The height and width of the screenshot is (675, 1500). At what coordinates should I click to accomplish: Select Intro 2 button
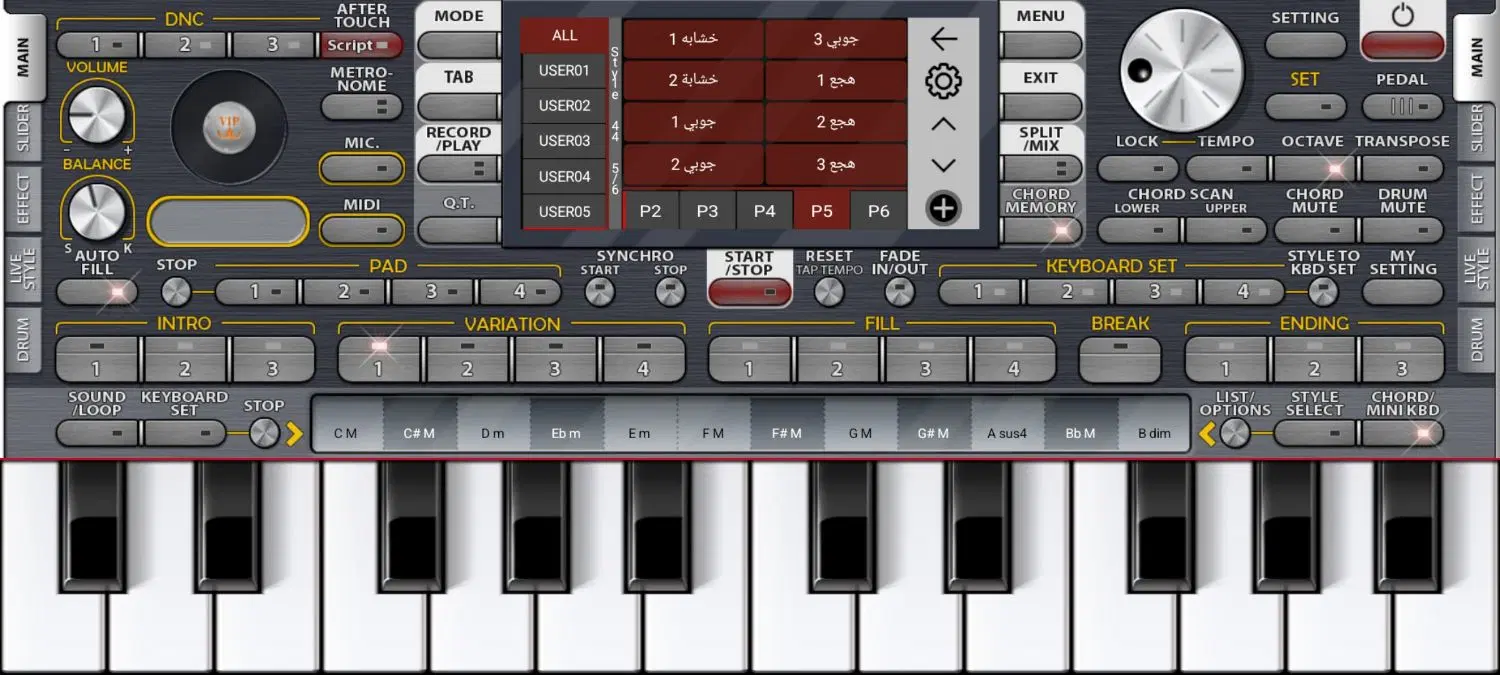pyautogui.click(x=185, y=358)
